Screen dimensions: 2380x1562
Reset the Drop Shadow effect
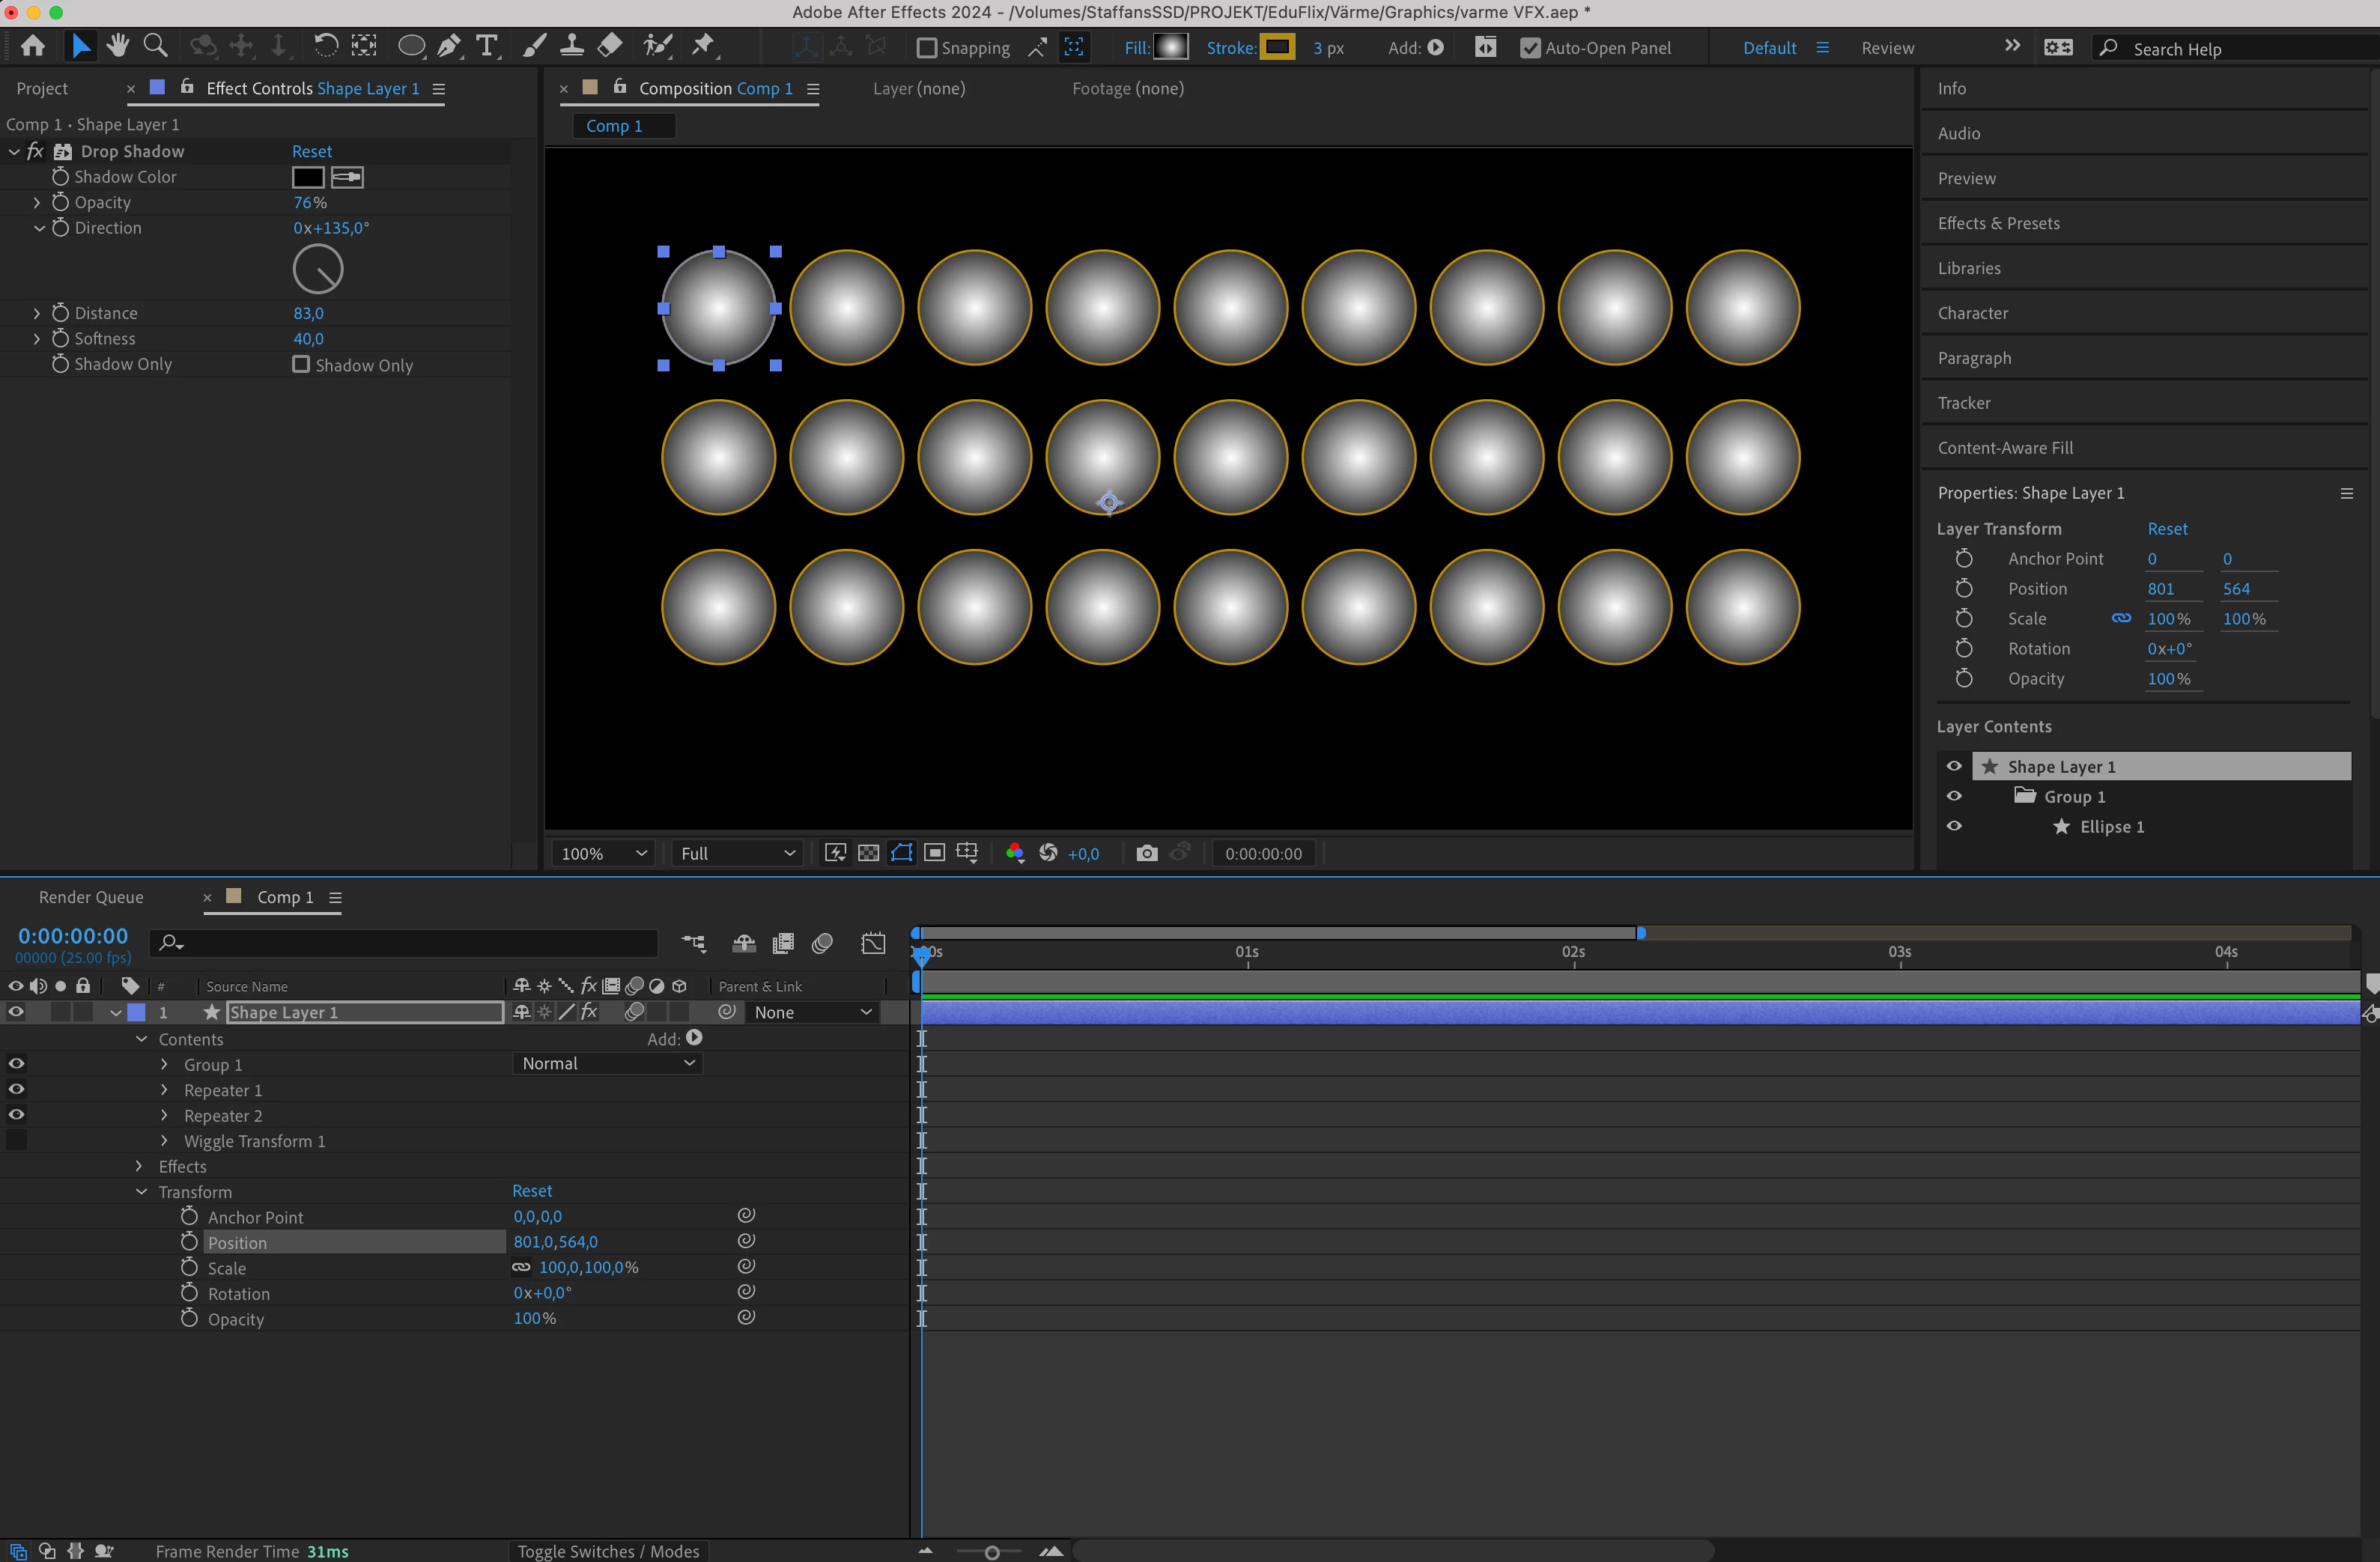(x=312, y=151)
